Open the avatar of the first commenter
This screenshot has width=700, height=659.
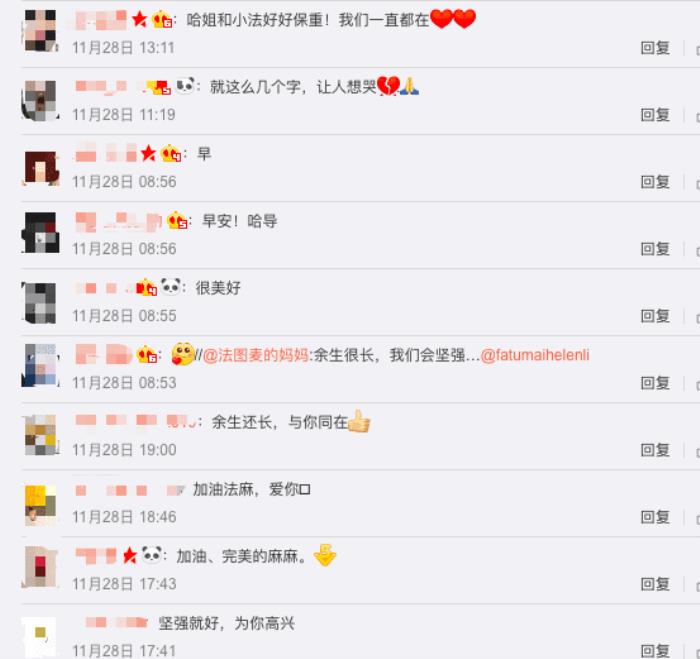tap(40, 30)
